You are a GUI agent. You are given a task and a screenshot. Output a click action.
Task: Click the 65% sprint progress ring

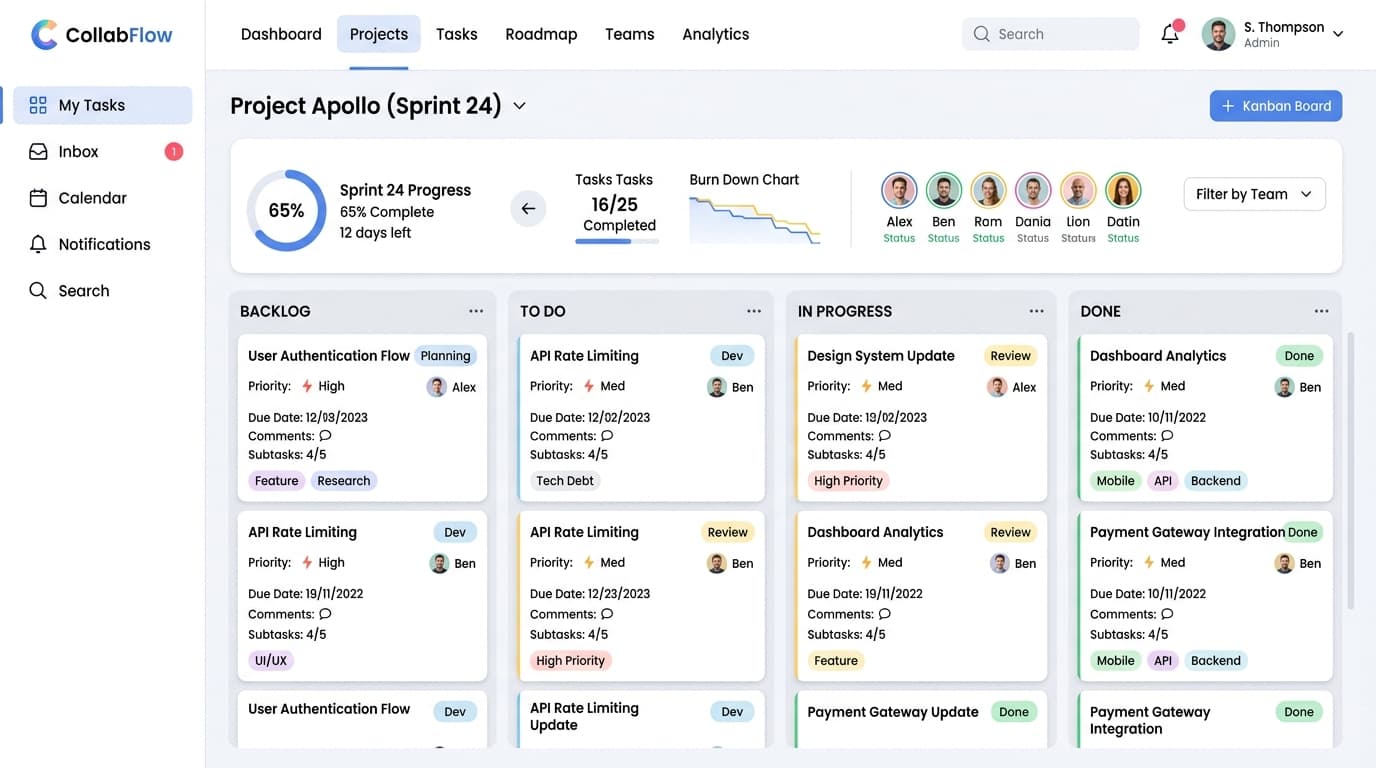(286, 210)
